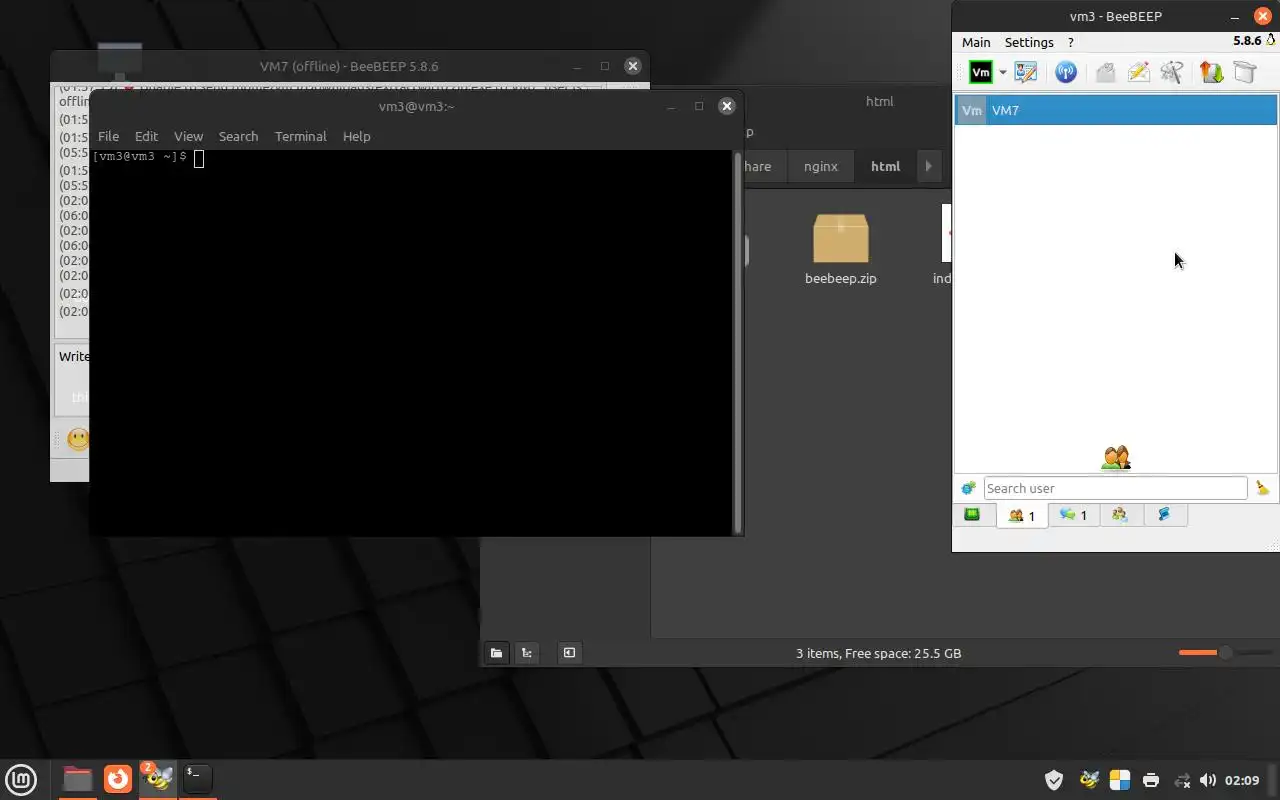Click the BeeBEEP bee taskbar icon
The width and height of the screenshot is (1280, 800).
click(157, 778)
